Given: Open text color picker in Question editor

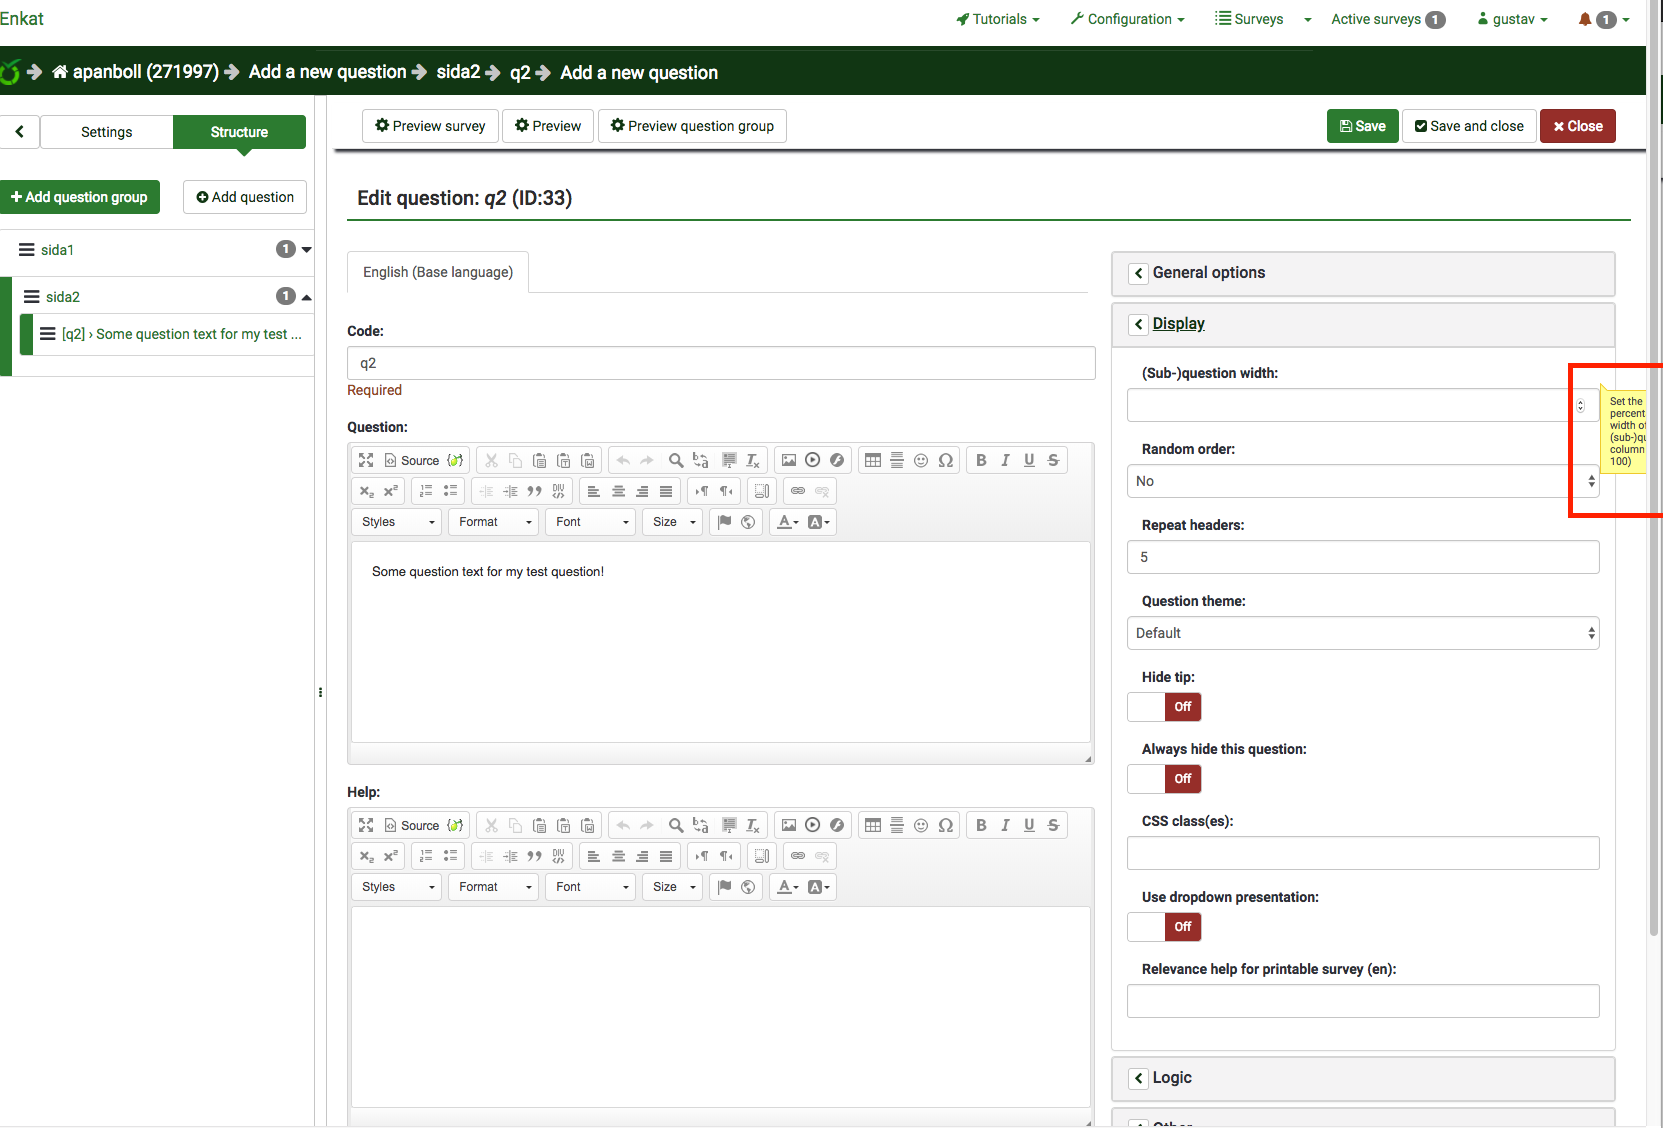Looking at the screenshot, I should point(788,522).
